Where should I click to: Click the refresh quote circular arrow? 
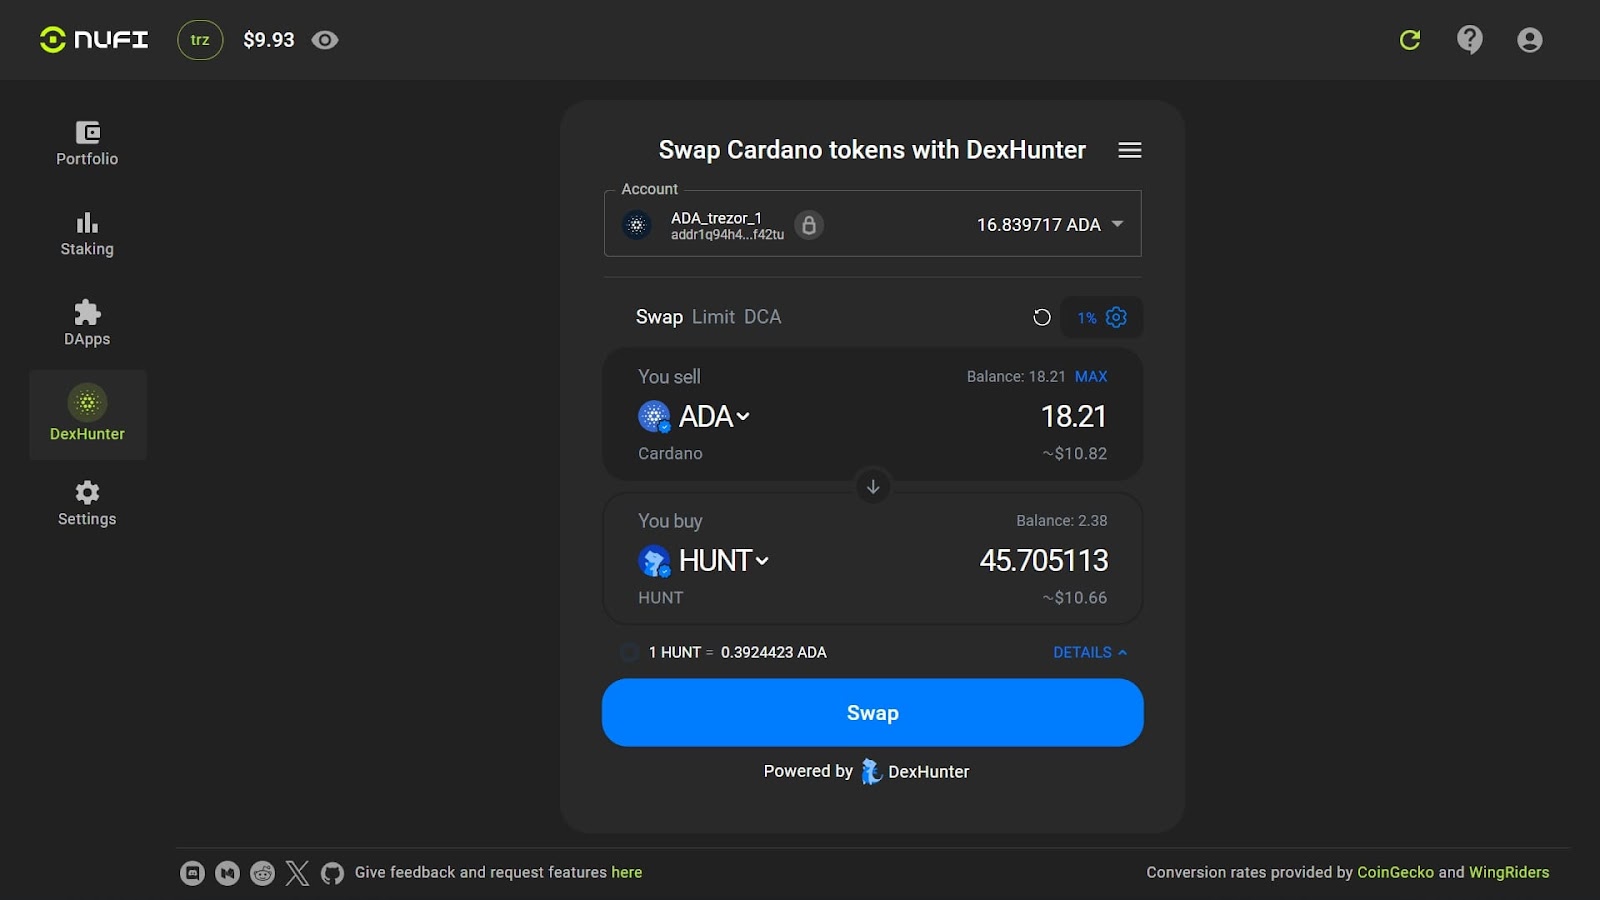[x=1042, y=318]
